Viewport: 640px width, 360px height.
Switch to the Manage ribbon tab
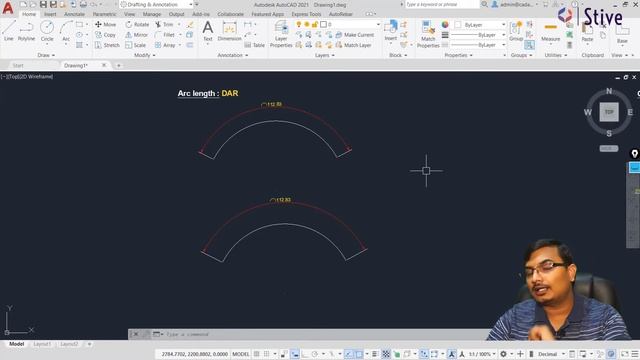(x=151, y=14)
